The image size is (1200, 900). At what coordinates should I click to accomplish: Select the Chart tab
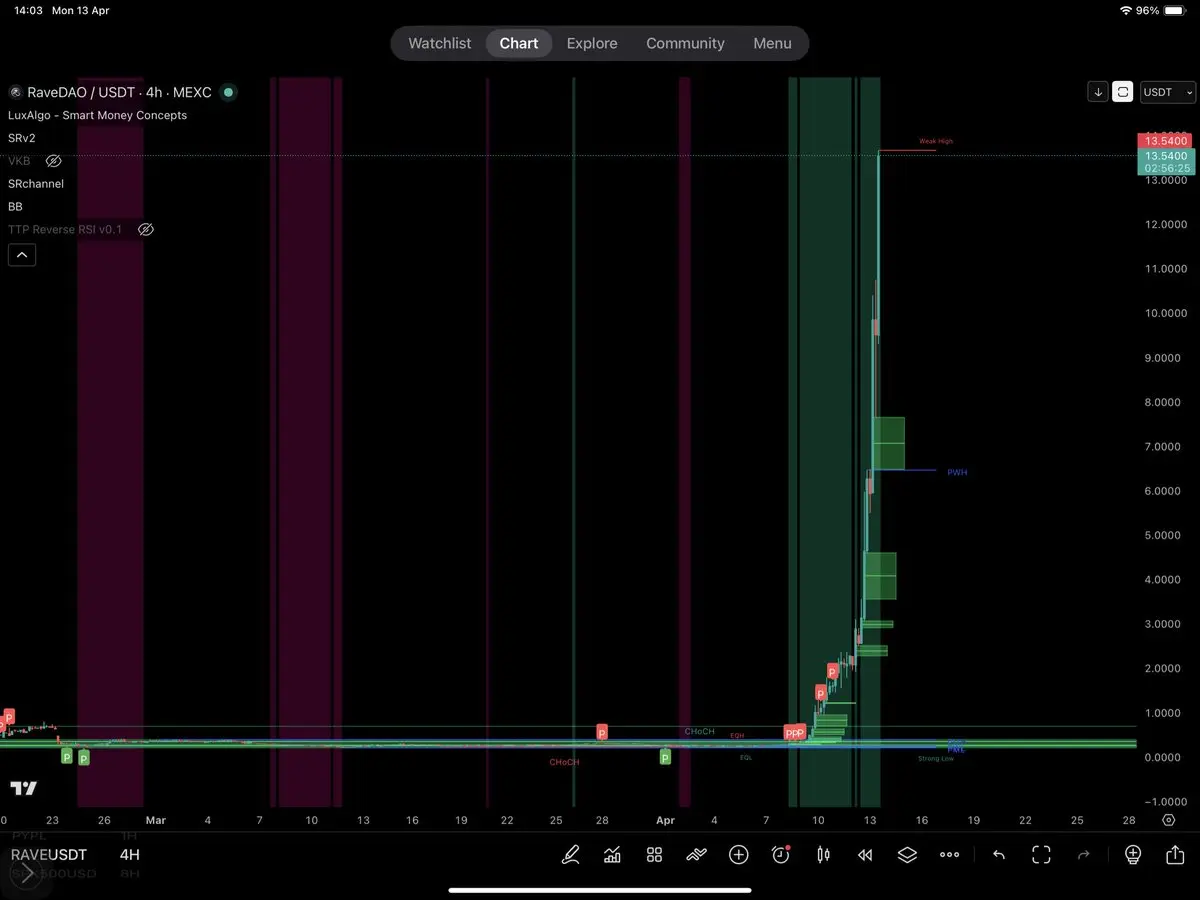coord(519,44)
